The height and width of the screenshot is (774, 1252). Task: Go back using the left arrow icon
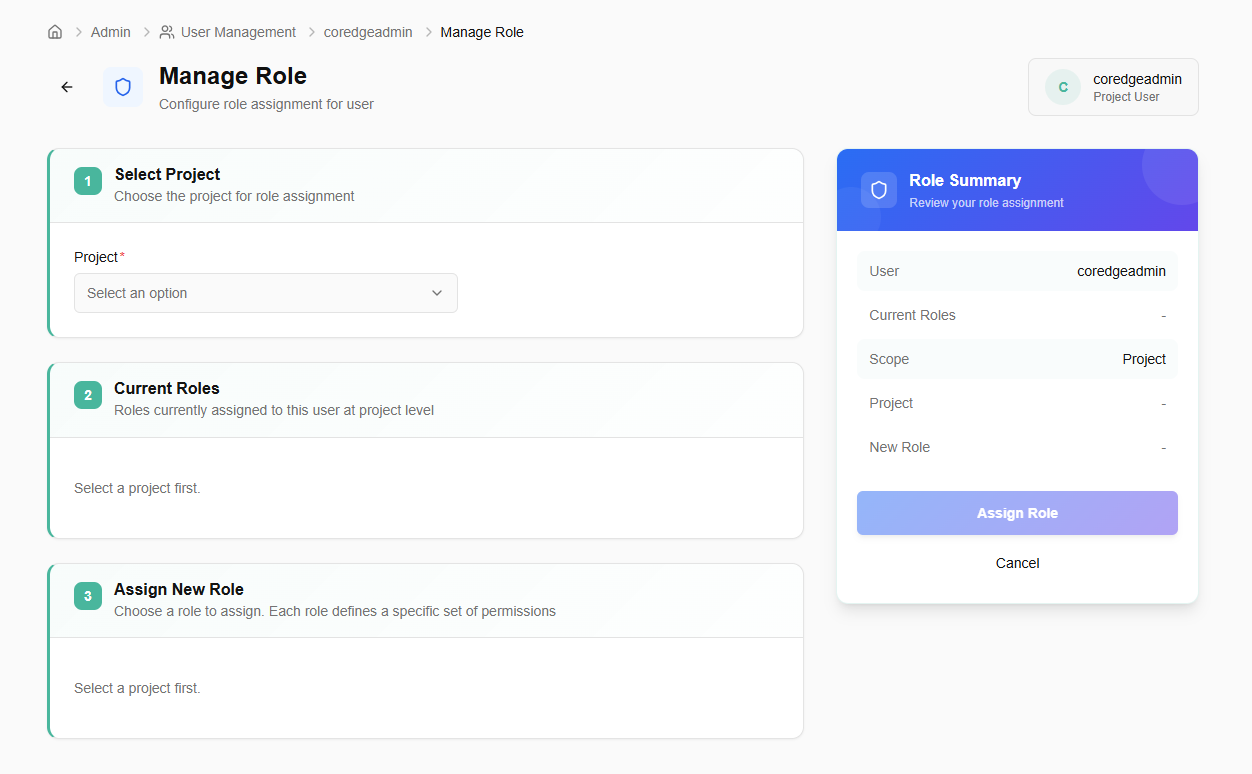tap(67, 87)
